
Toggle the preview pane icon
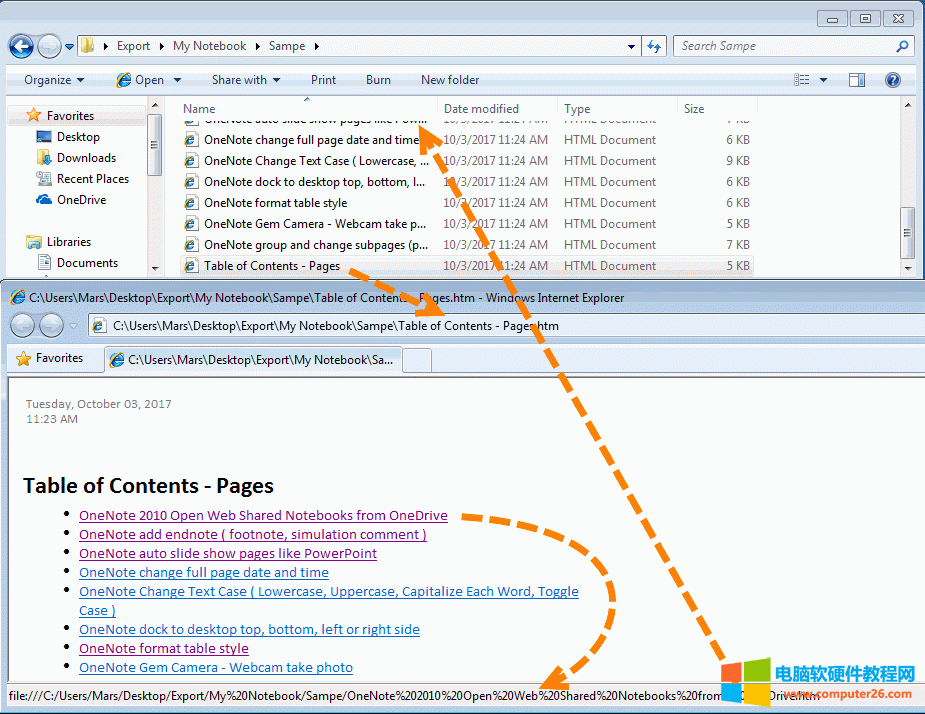857,80
